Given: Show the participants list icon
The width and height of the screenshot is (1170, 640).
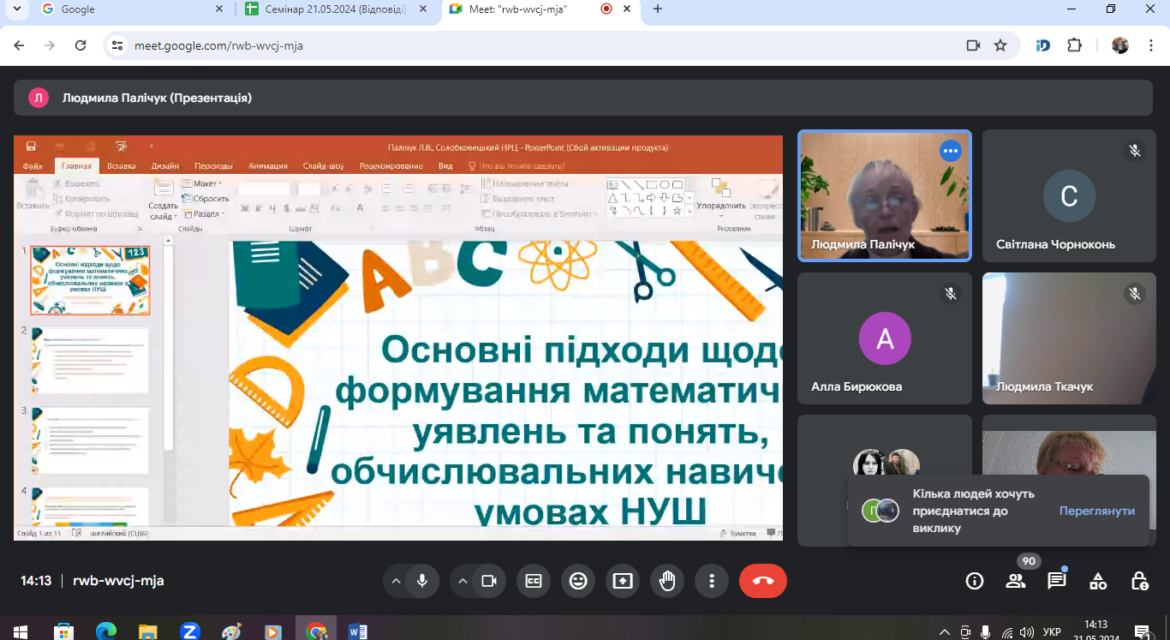Looking at the screenshot, I should (1016, 581).
